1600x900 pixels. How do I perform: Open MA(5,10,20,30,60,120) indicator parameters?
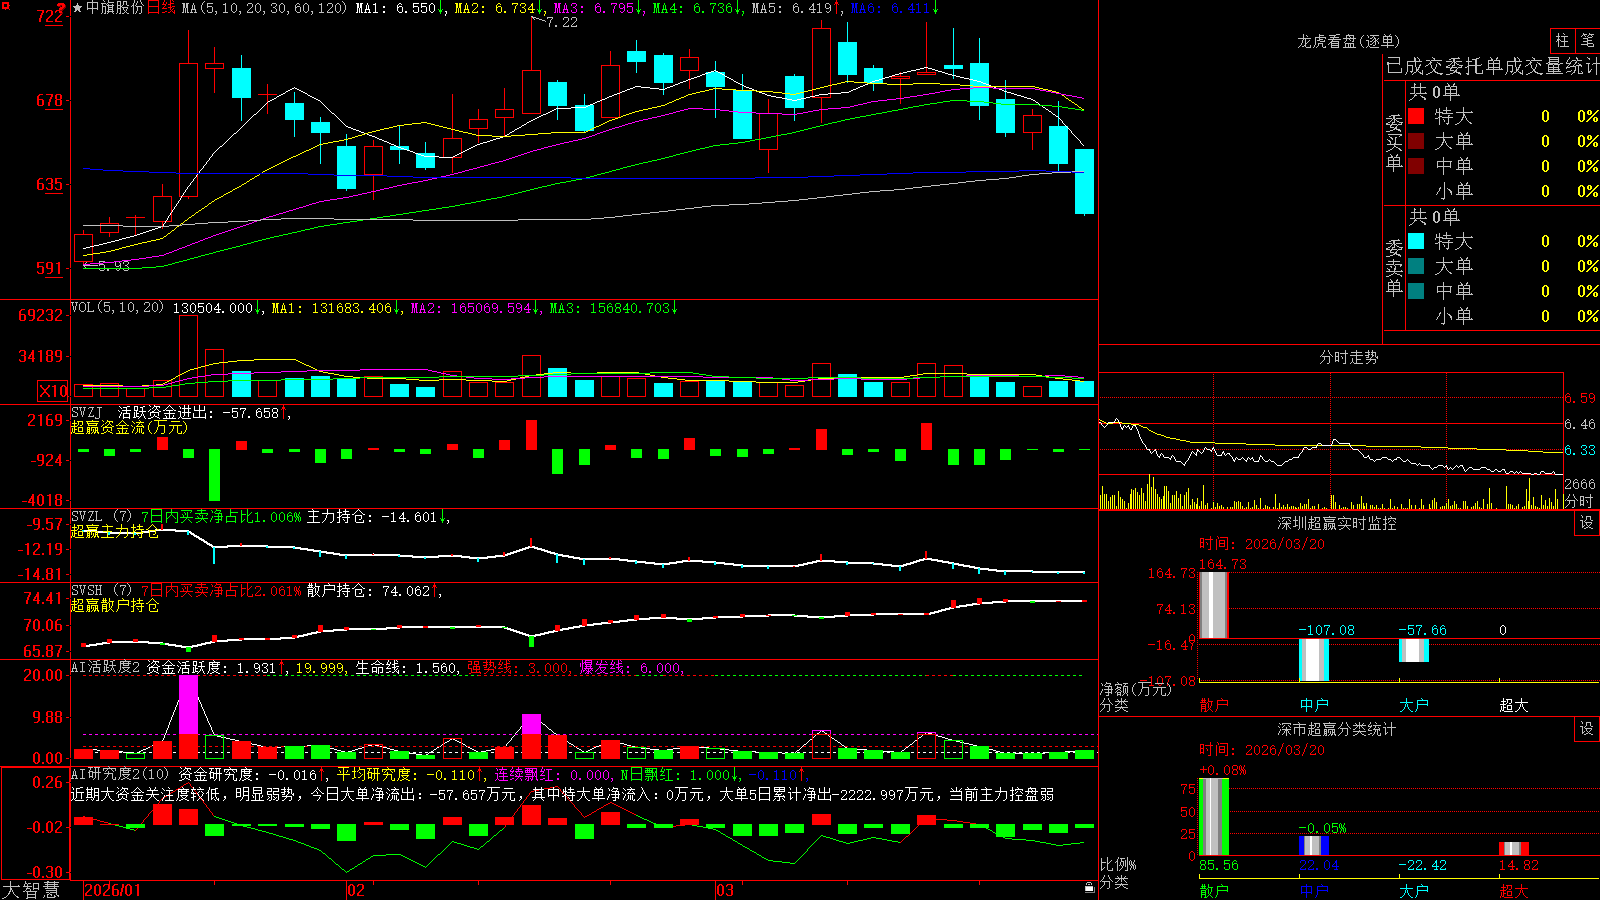[264, 8]
